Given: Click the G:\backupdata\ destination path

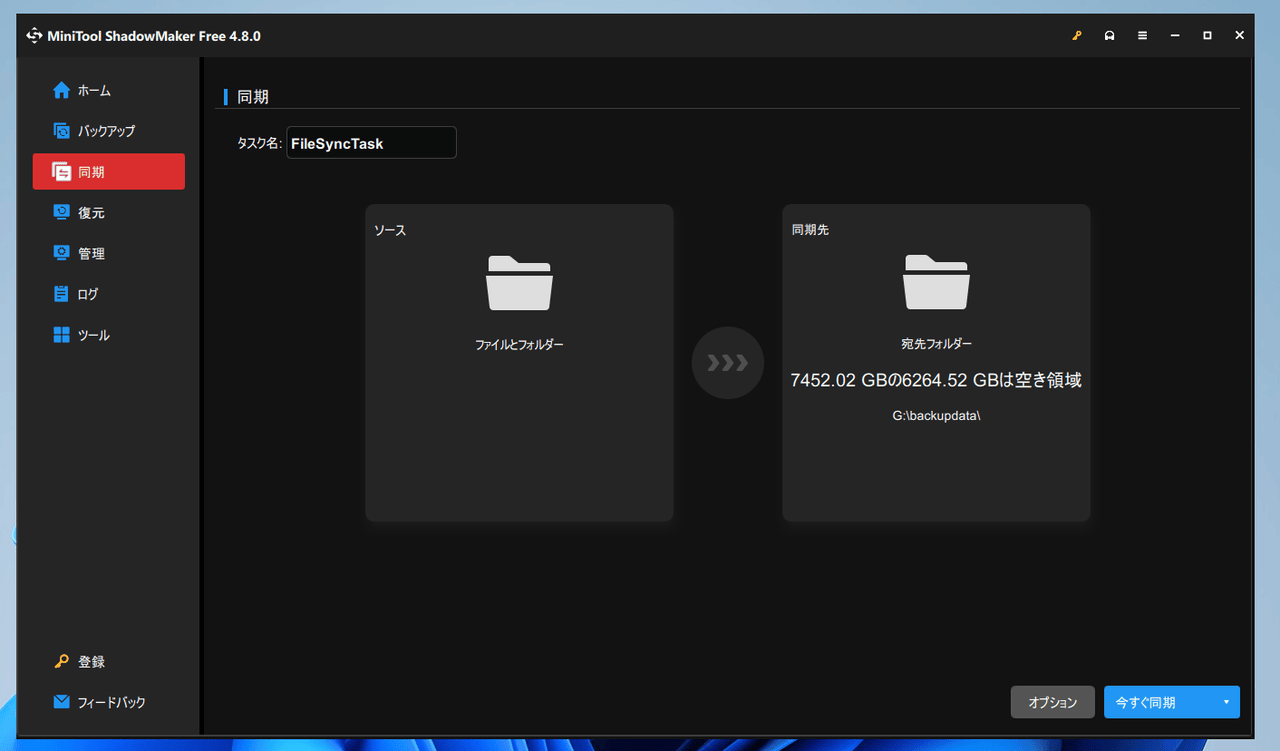Looking at the screenshot, I should coord(936,415).
